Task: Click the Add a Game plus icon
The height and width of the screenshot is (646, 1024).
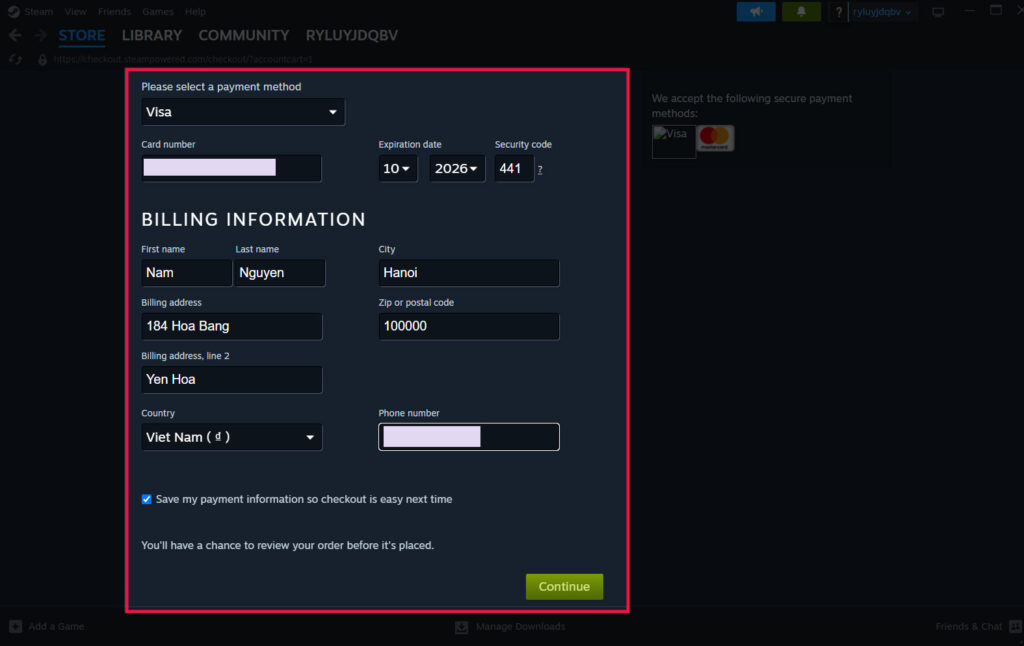Action: [x=16, y=626]
